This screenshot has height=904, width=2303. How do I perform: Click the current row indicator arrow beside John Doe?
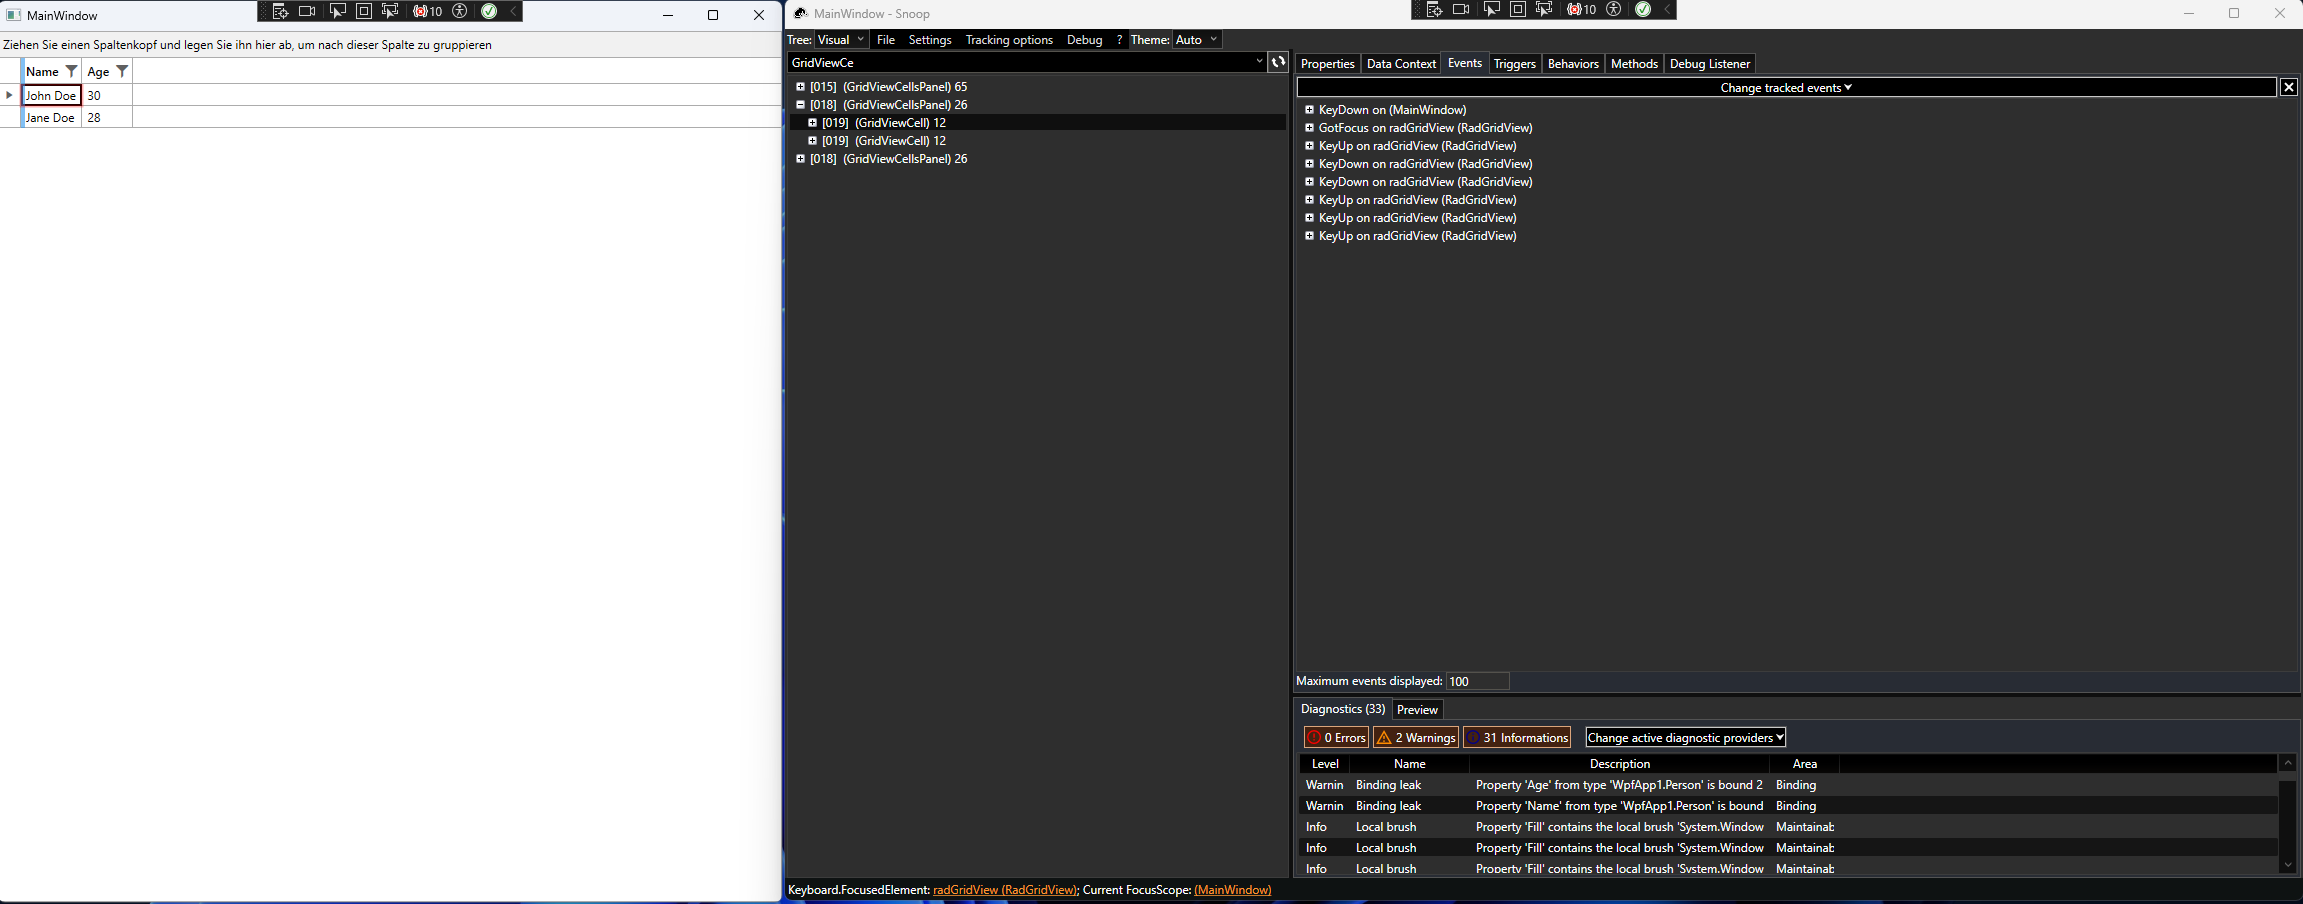point(10,95)
